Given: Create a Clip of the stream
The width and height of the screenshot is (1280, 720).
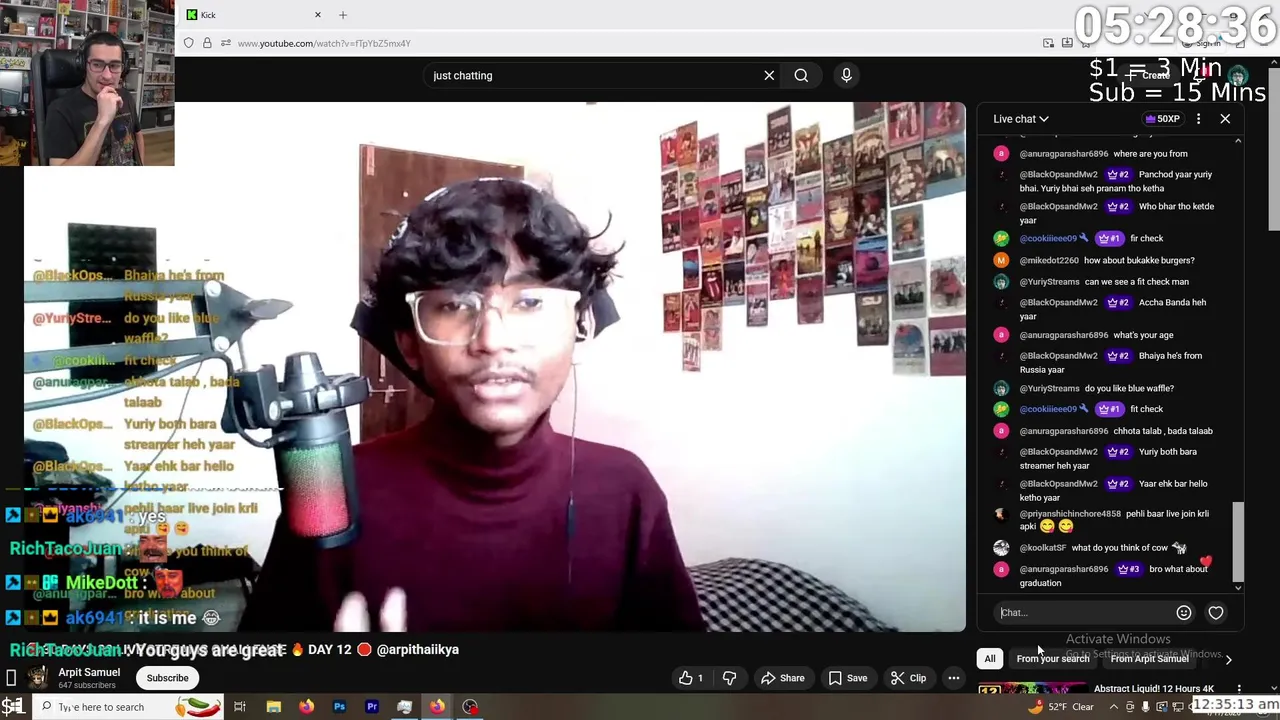Looking at the screenshot, I should tap(908, 678).
